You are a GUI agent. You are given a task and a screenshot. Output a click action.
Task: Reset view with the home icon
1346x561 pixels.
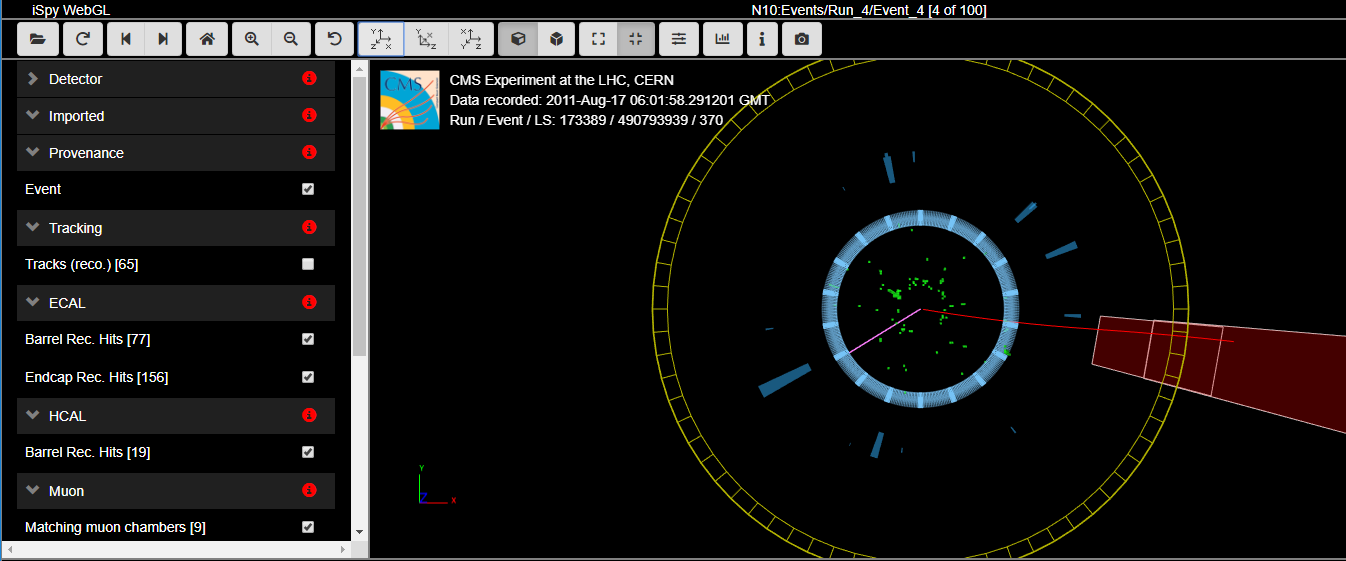point(207,39)
